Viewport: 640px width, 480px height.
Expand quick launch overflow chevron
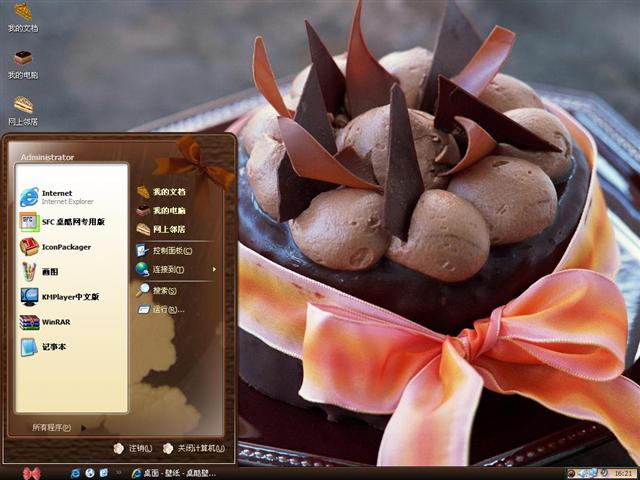pyautogui.click(x=119, y=473)
